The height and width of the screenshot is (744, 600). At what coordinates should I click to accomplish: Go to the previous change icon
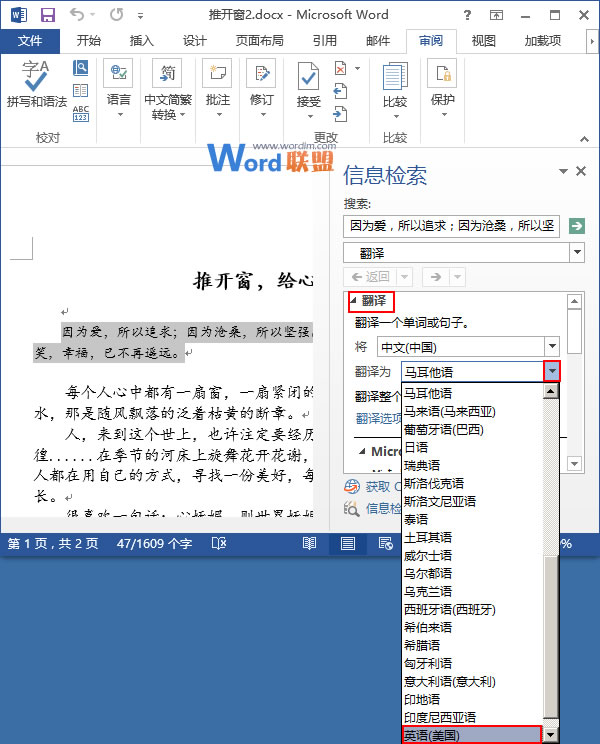coord(340,91)
